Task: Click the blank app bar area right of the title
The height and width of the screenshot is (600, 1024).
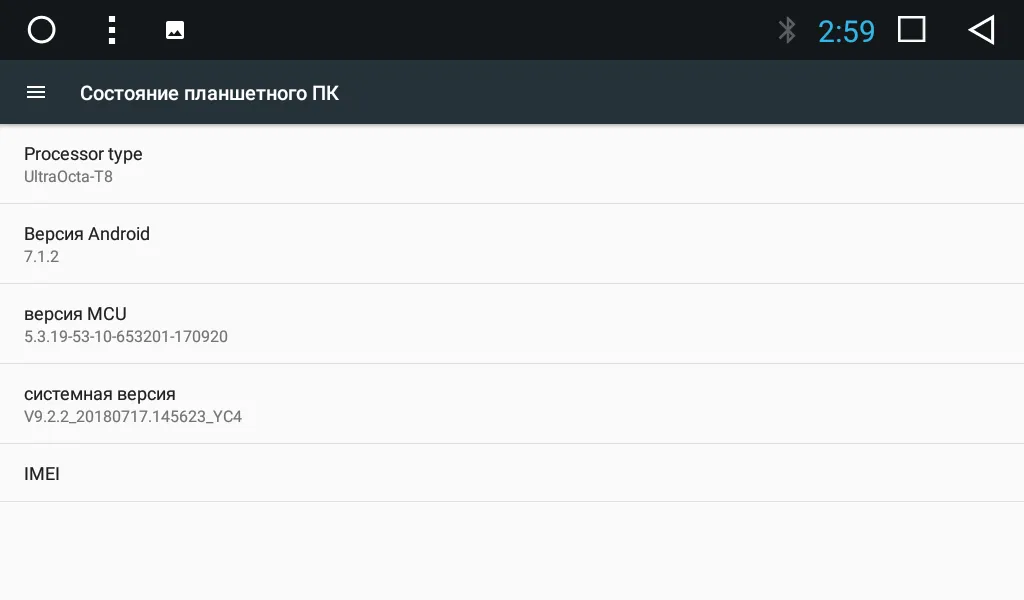Action: click(x=680, y=93)
